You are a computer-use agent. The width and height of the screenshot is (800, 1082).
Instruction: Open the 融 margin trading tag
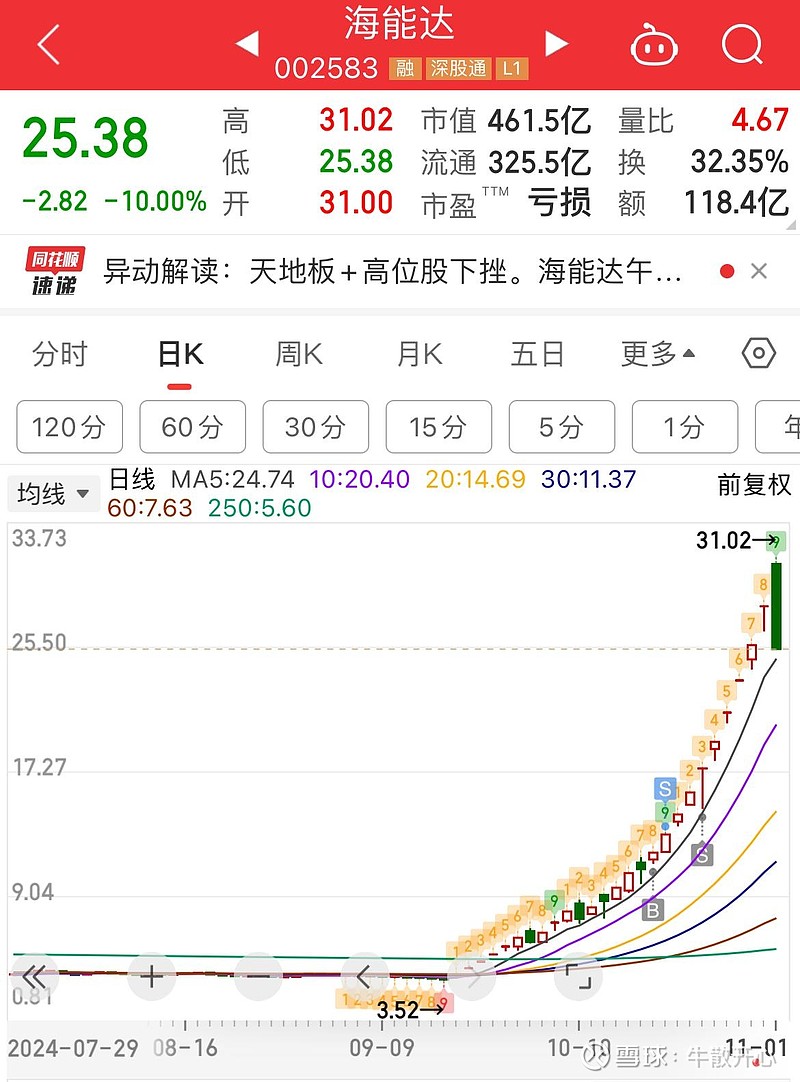click(x=405, y=68)
